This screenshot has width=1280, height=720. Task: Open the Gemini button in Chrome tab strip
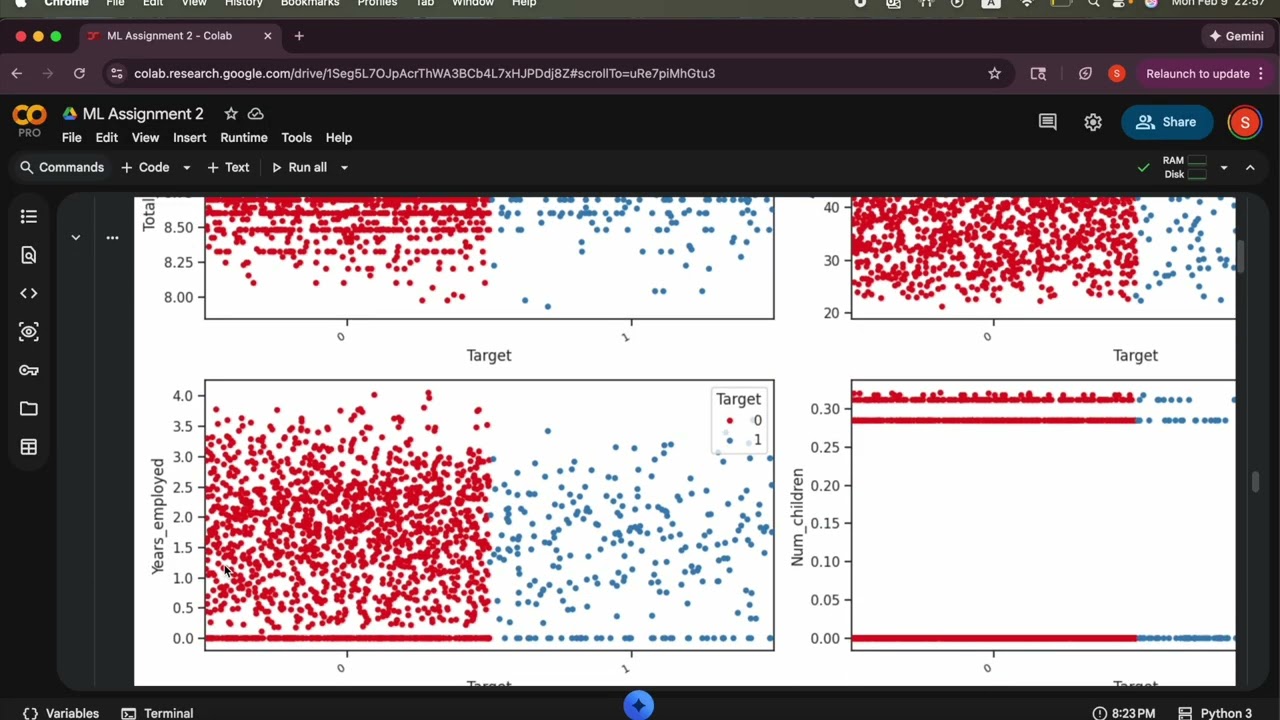click(x=1237, y=36)
